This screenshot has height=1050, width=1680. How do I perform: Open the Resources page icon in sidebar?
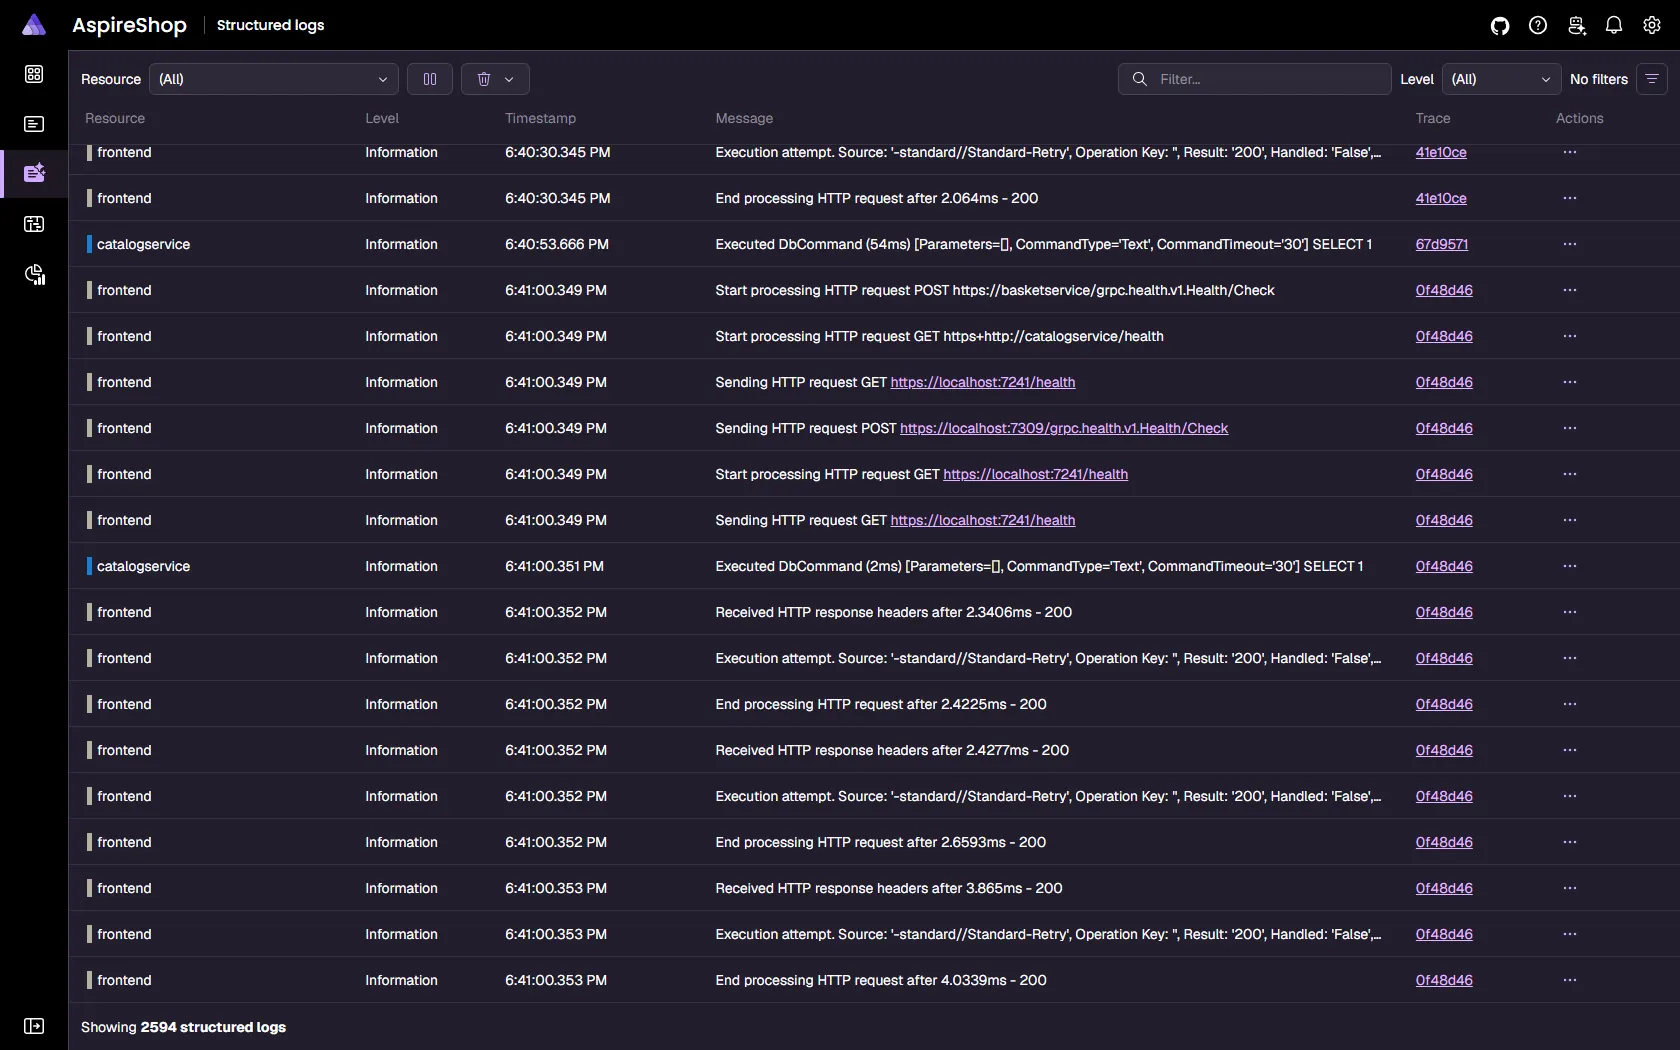pyautogui.click(x=34, y=74)
